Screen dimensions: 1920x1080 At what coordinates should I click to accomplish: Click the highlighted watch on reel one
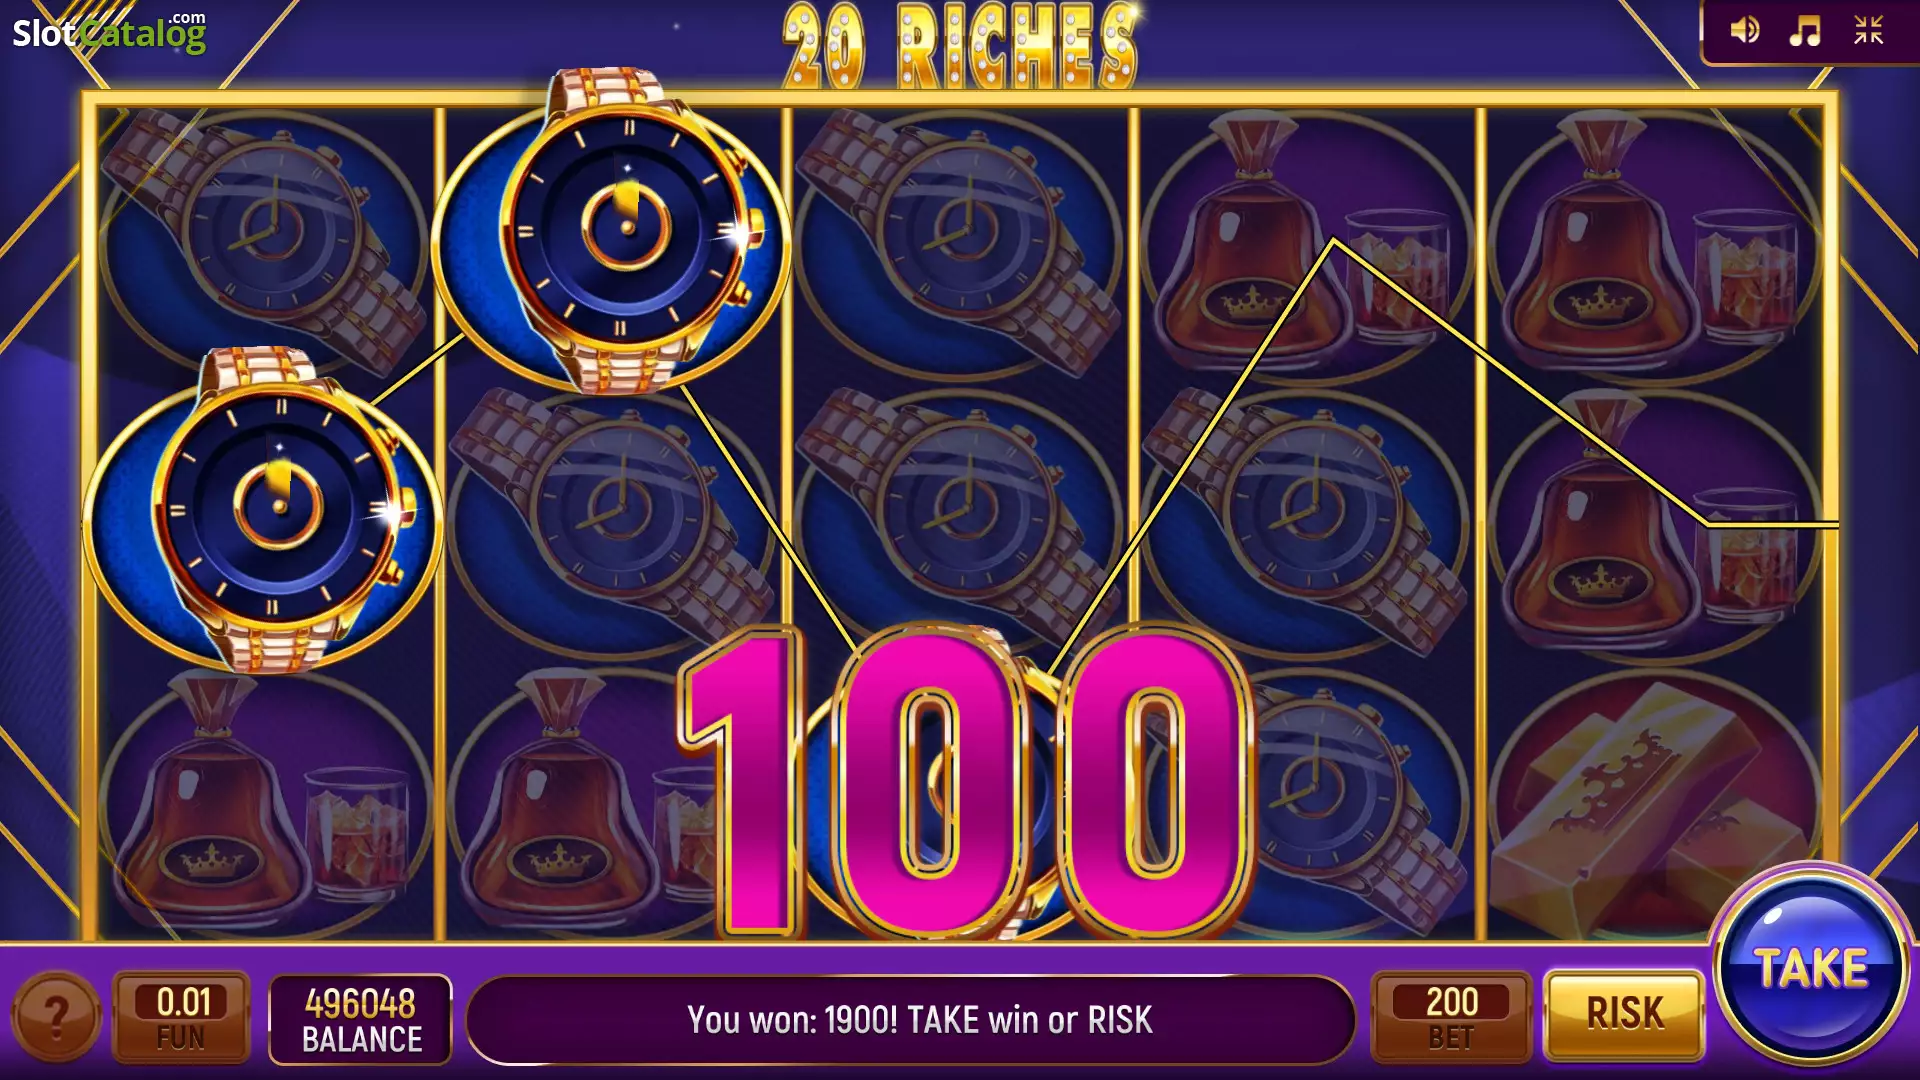tap(263, 510)
